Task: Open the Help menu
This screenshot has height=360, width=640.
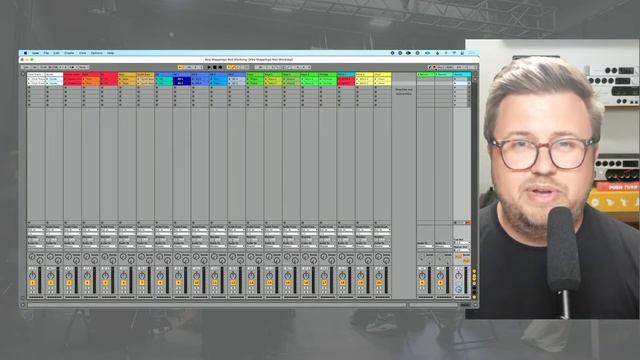Action: 110,53
